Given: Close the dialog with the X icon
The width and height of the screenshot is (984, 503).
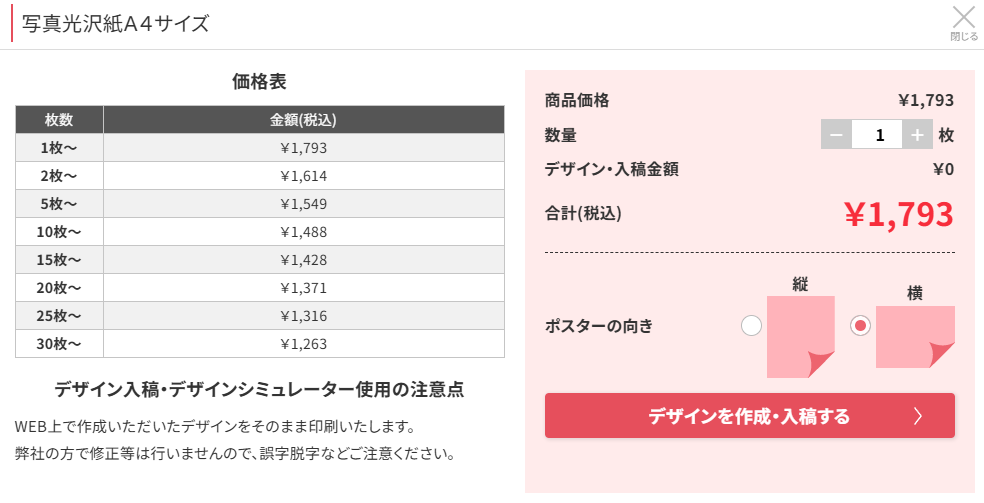Looking at the screenshot, I should 963,19.
